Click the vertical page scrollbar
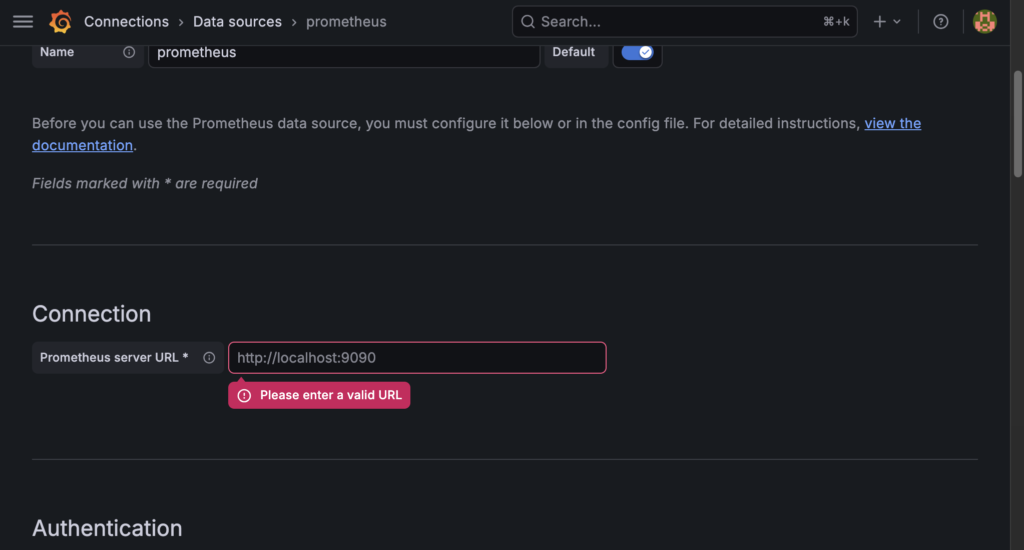Viewport: 1024px width, 550px height. [1017, 124]
